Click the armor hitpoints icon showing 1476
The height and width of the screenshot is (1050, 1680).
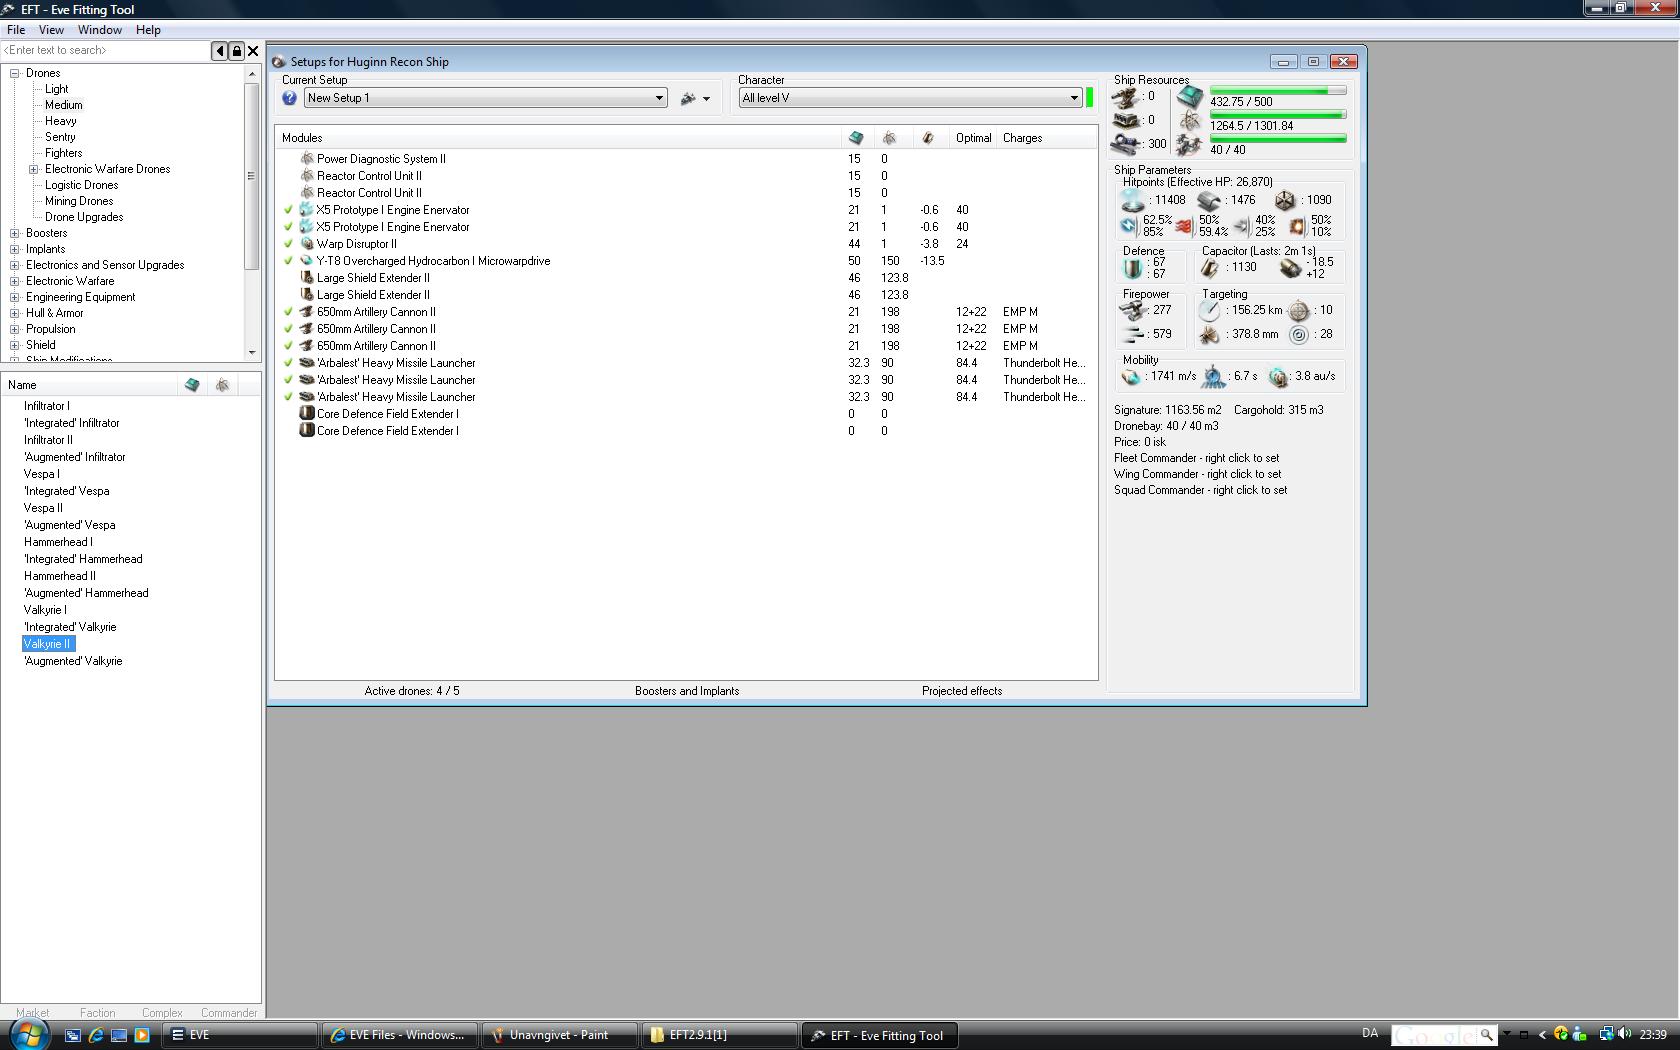pyautogui.click(x=1209, y=200)
